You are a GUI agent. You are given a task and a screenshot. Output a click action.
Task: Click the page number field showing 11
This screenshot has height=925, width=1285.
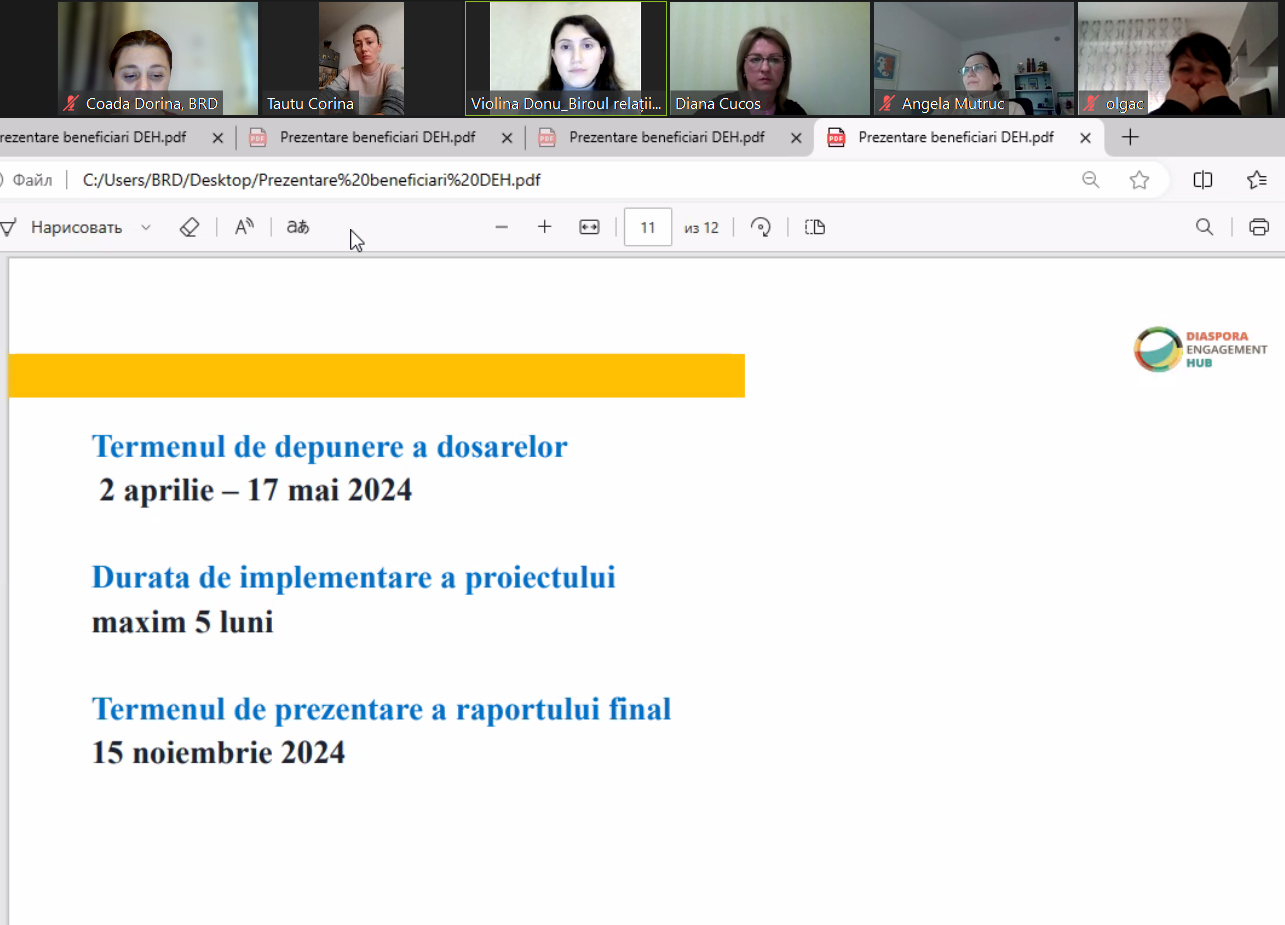tap(648, 228)
